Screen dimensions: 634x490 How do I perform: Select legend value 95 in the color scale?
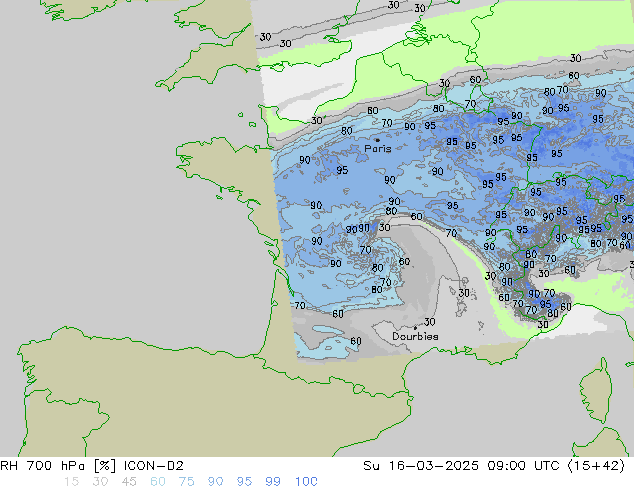pyautogui.click(x=244, y=482)
